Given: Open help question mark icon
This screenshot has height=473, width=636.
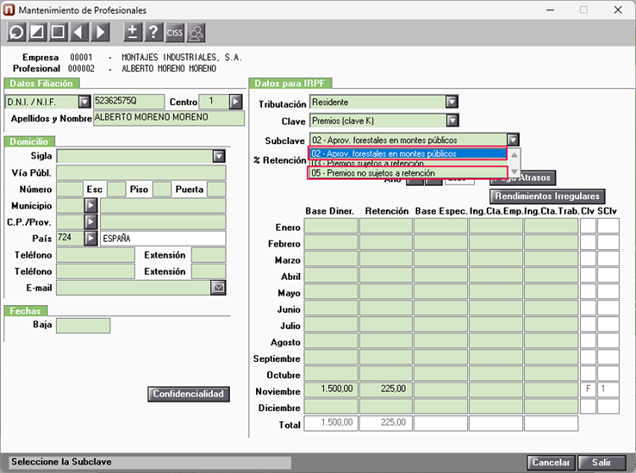Looking at the screenshot, I should pos(154,32).
